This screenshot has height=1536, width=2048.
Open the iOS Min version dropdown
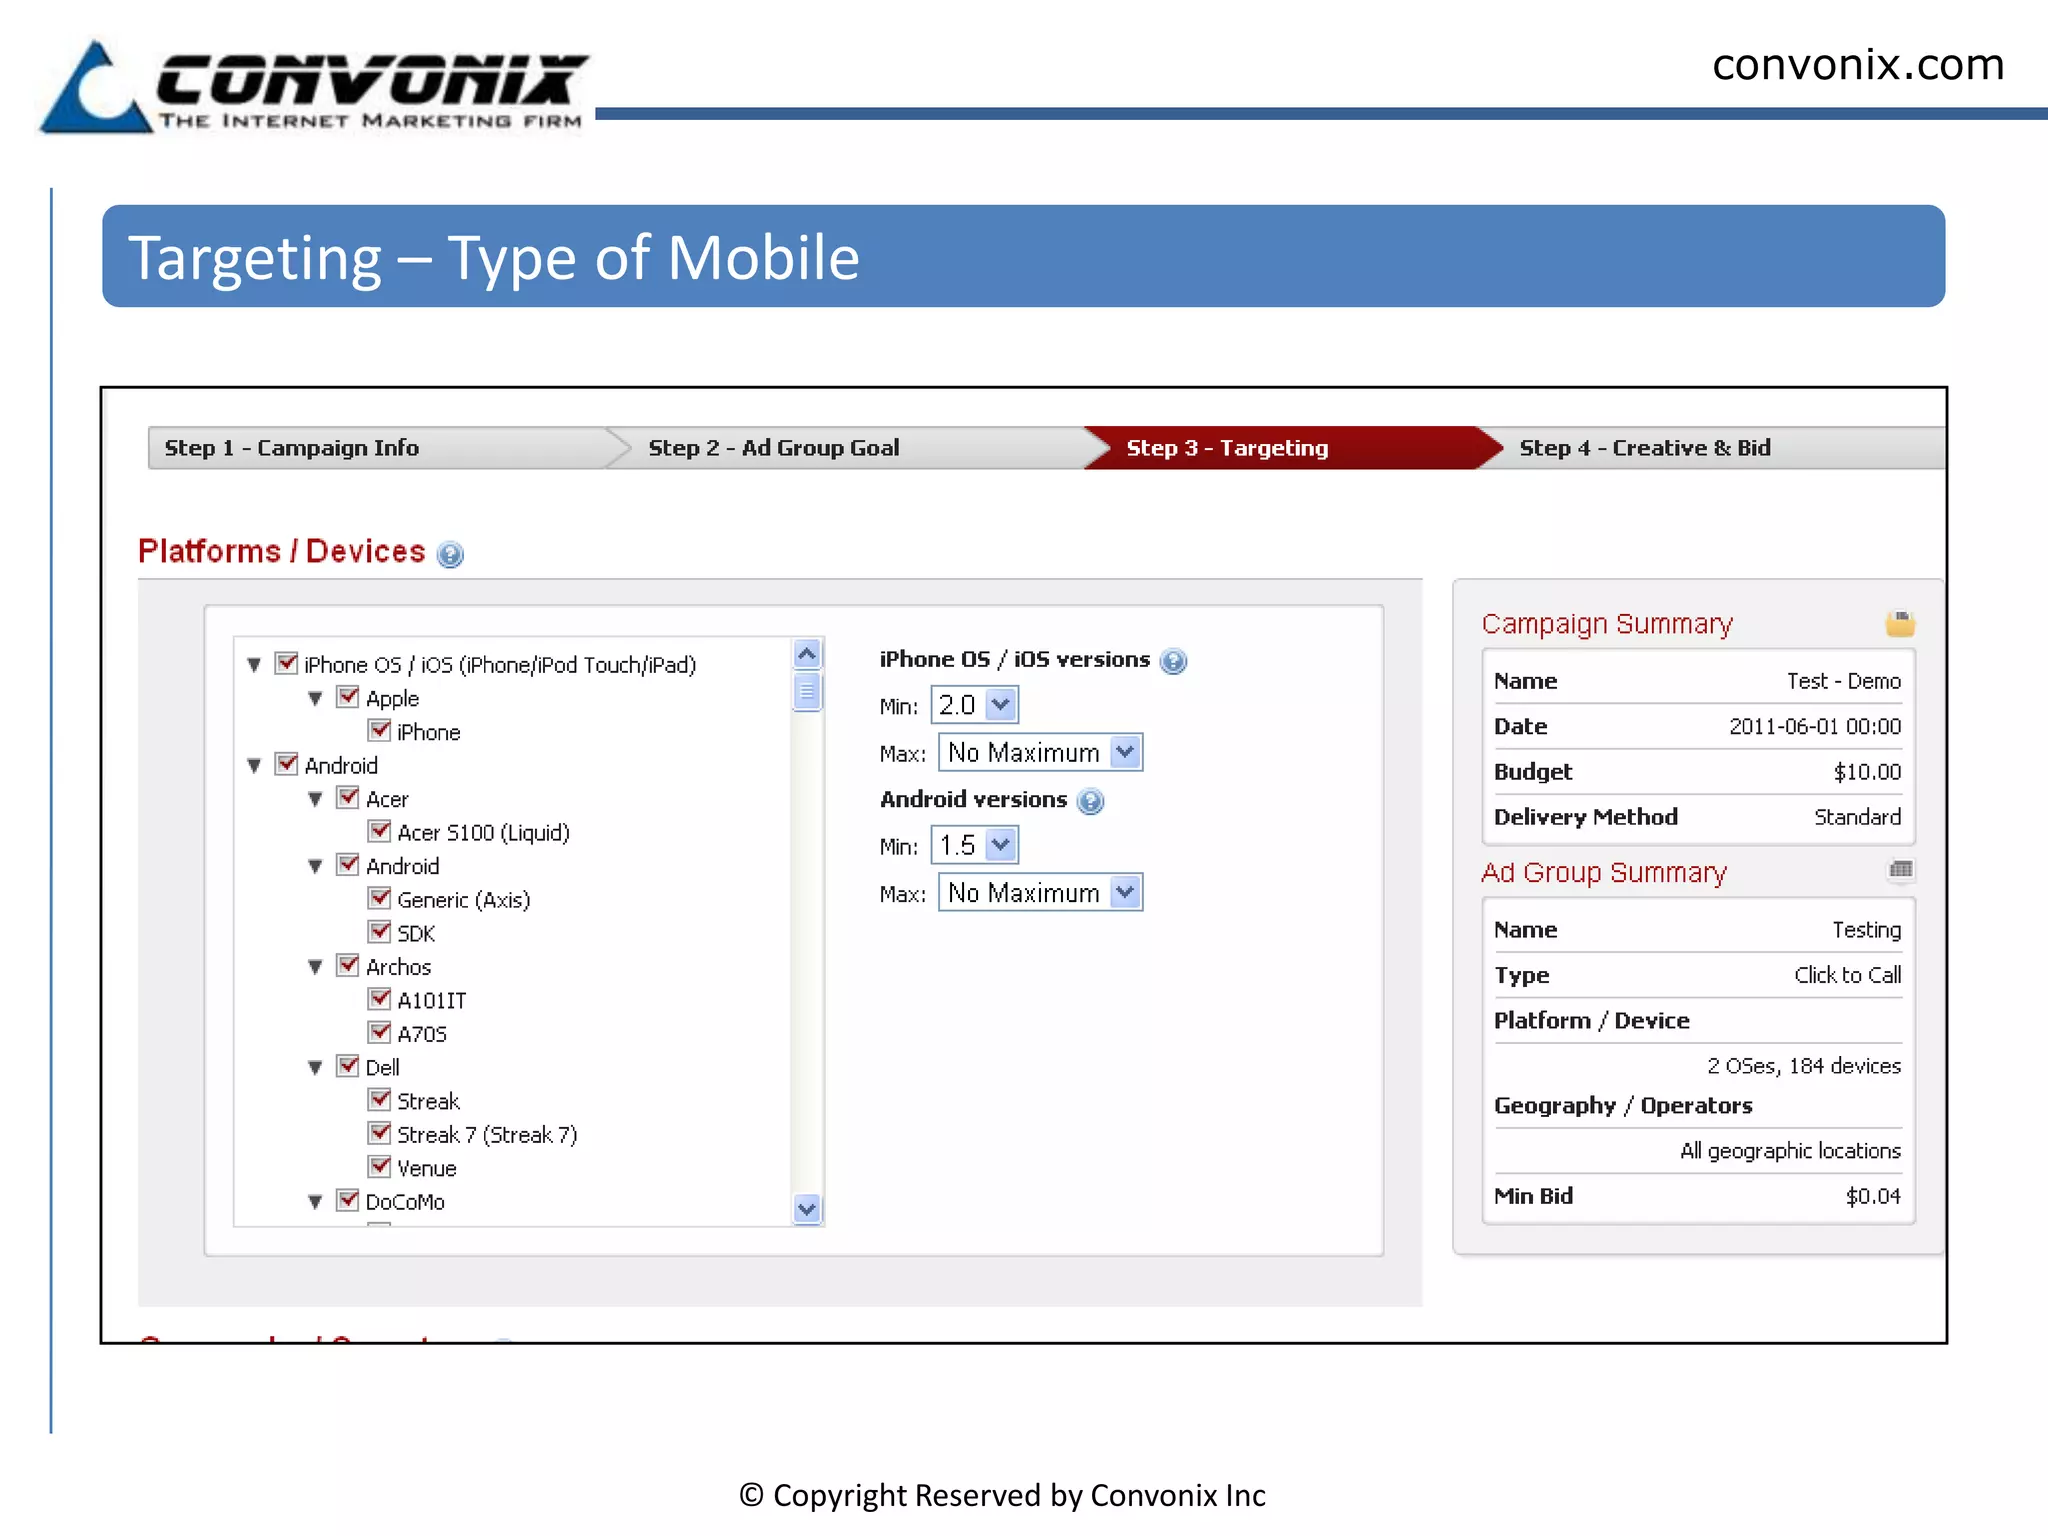pos(974,705)
